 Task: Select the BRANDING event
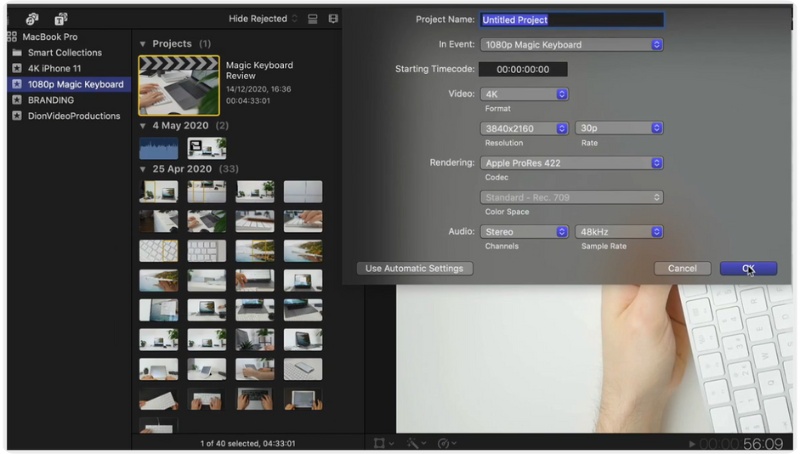pos(51,100)
